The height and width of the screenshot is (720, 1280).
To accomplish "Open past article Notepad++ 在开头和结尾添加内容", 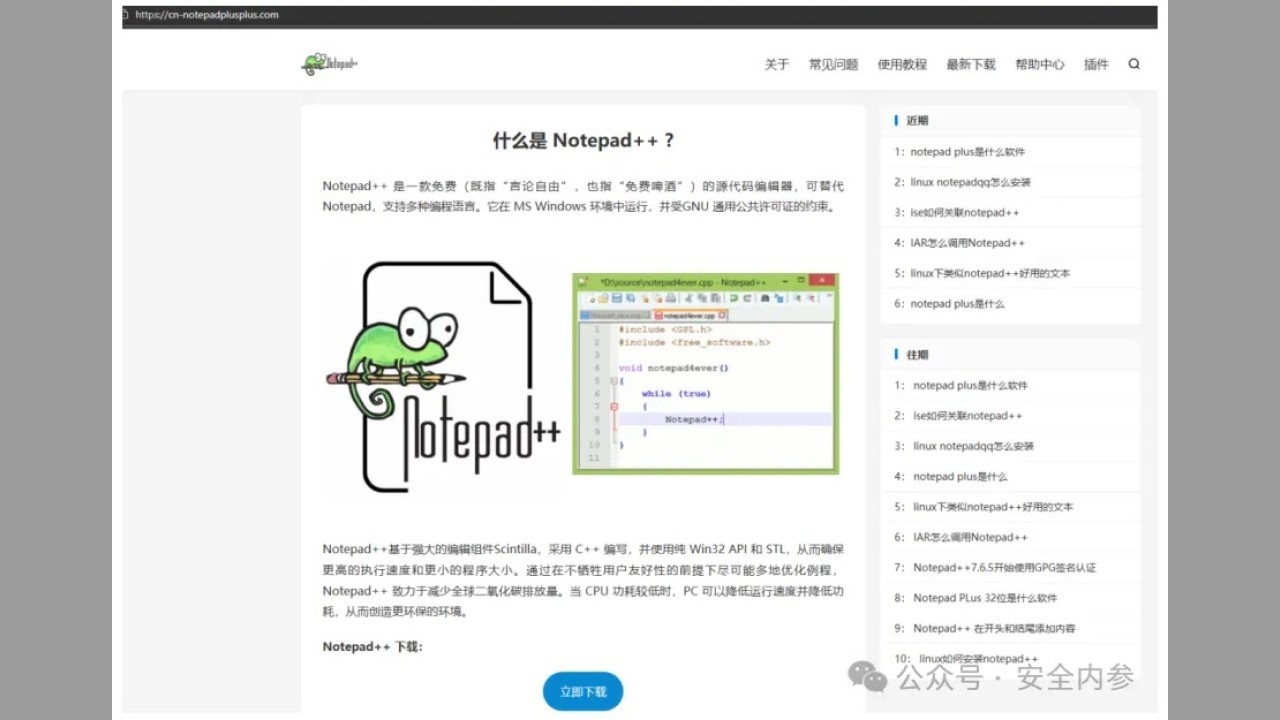I will point(994,628).
